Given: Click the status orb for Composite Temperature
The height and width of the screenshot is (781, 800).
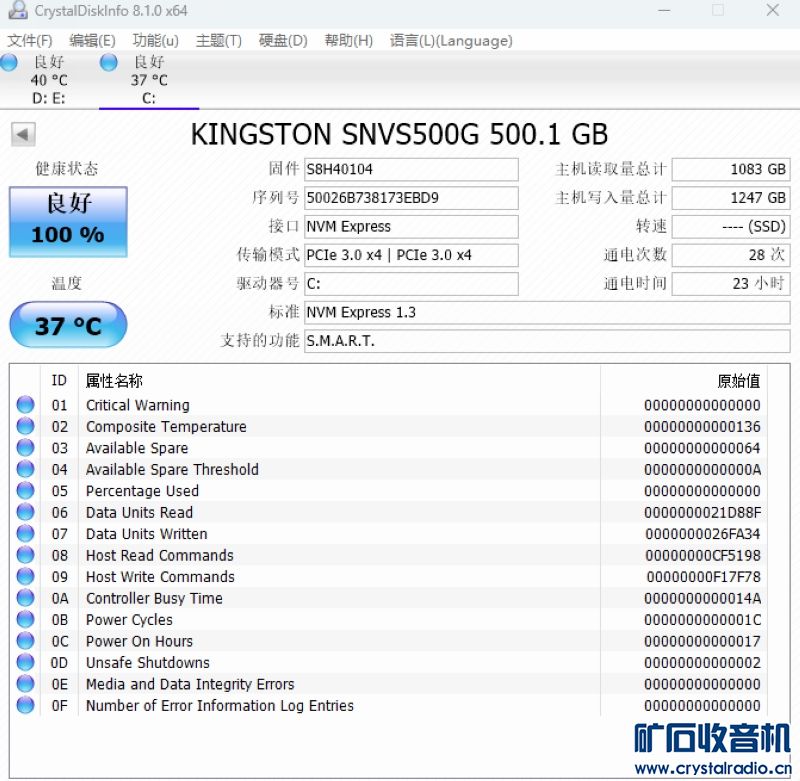Looking at the screenshot, I should [25, 427].
